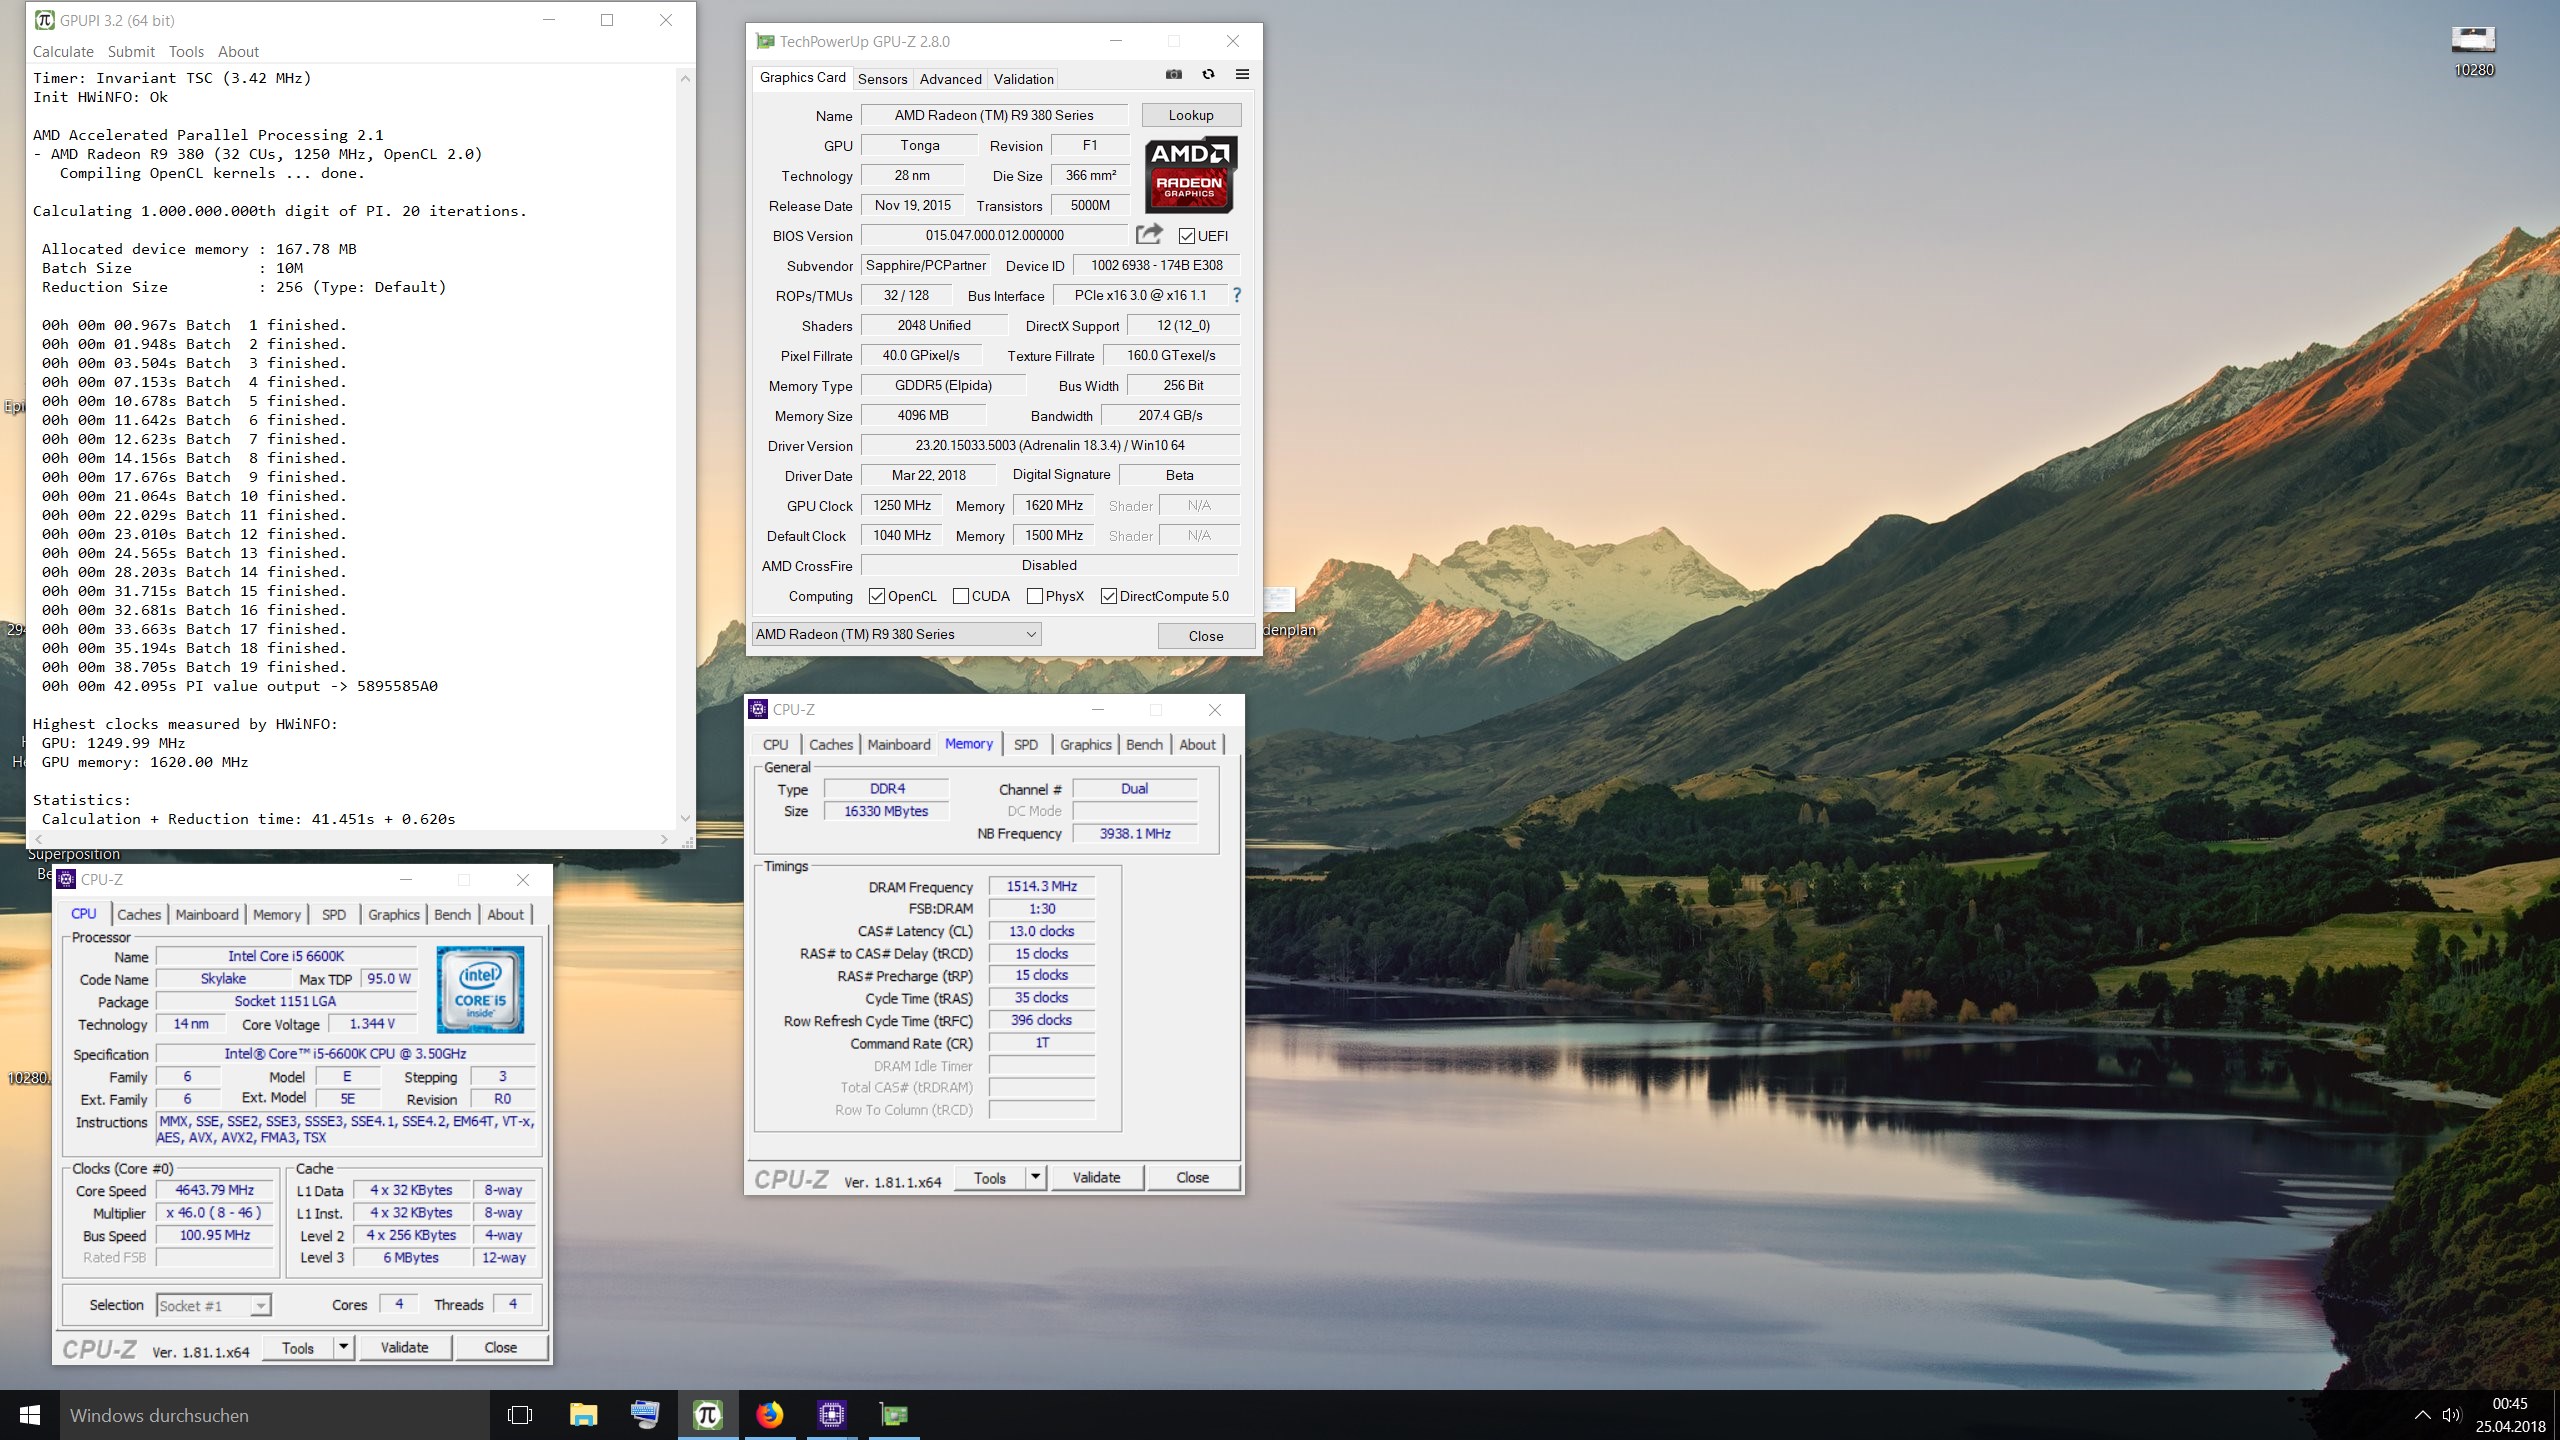Open the GPUPI Calculate menu
Screen dimensions: 2560x1440
(63, 52)
